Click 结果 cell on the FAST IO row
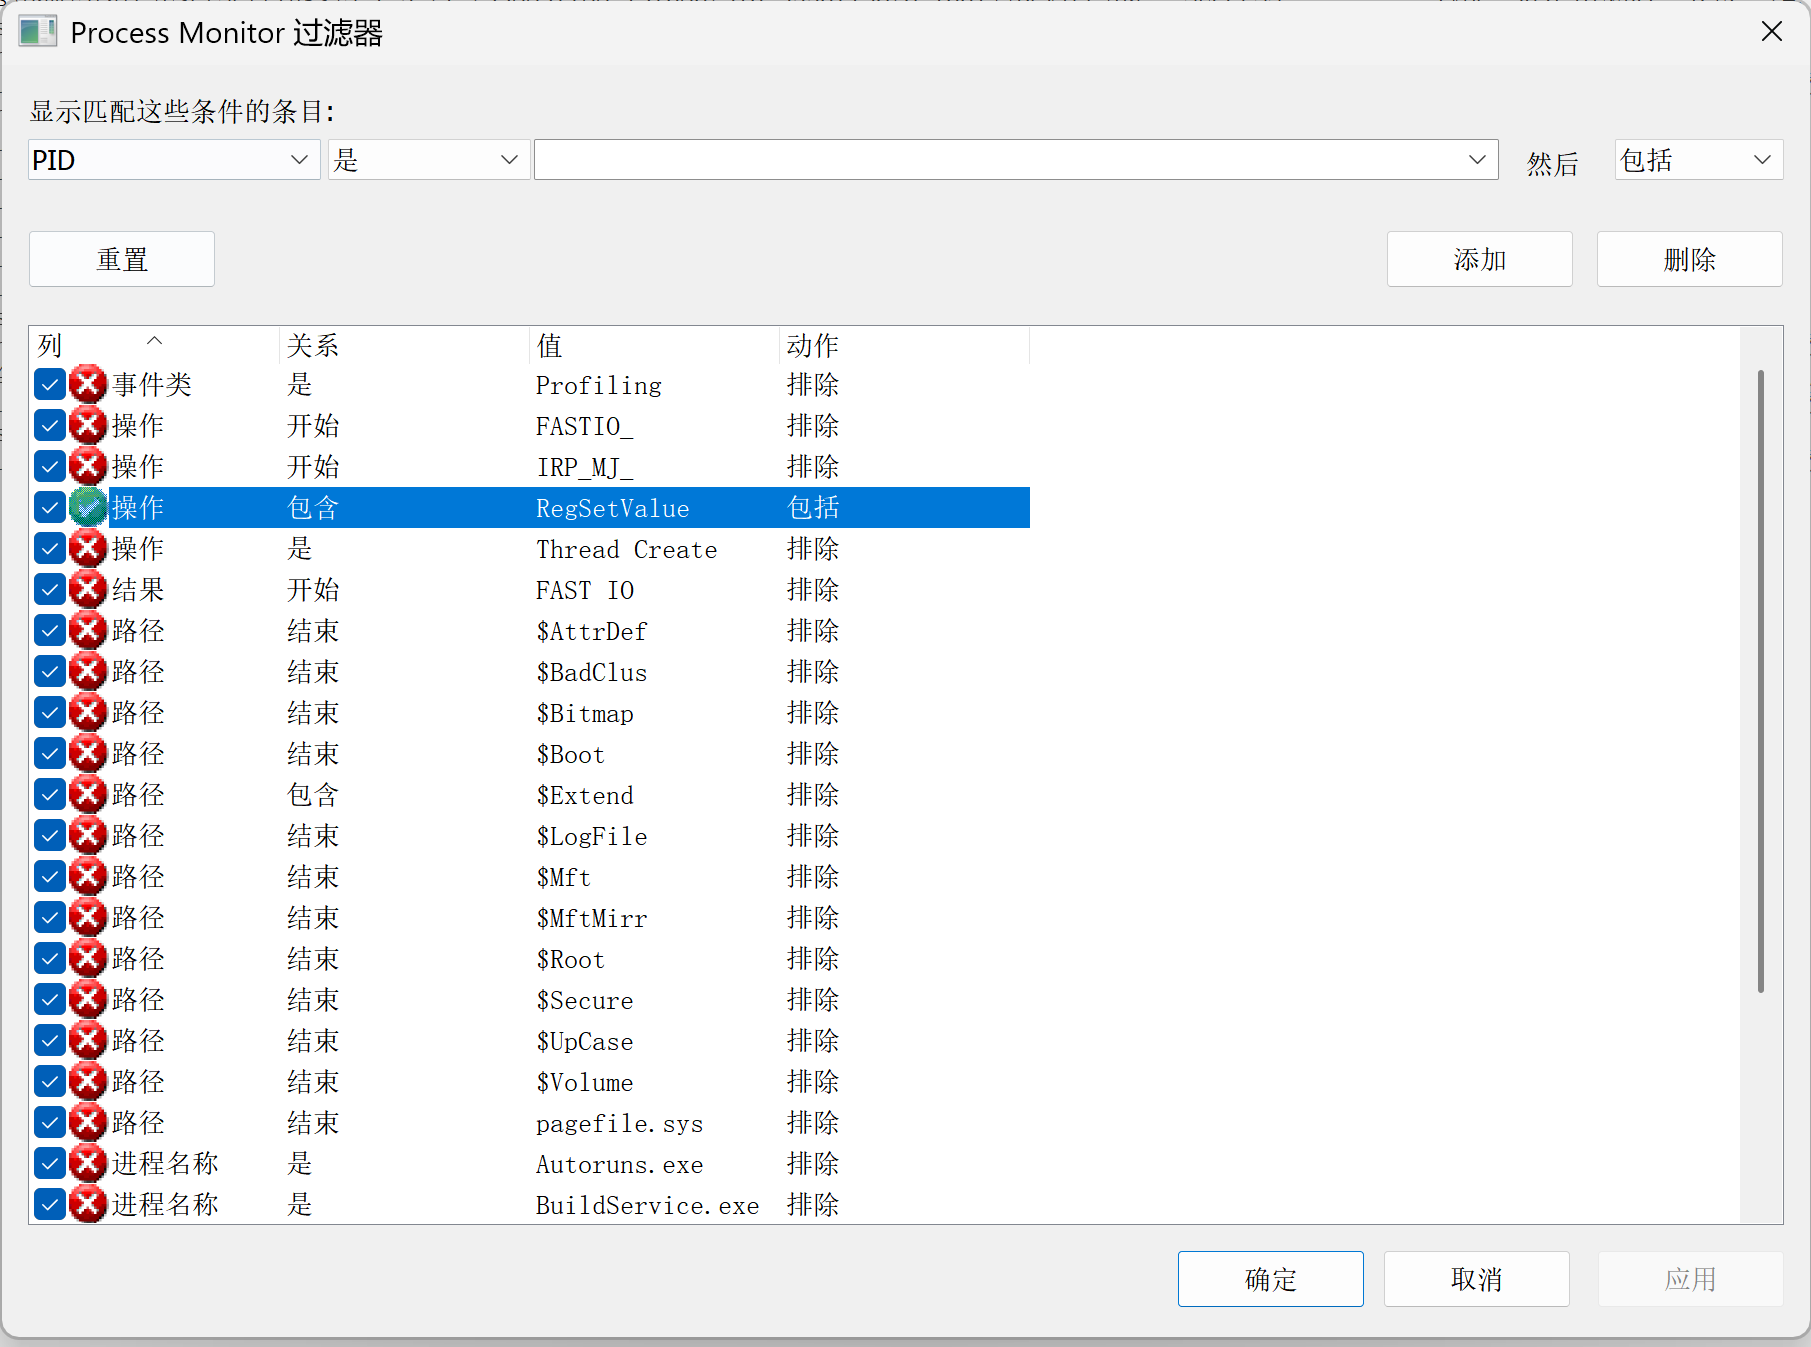Viewport: 1811px width, 1347px height. (x=138, y=589)
